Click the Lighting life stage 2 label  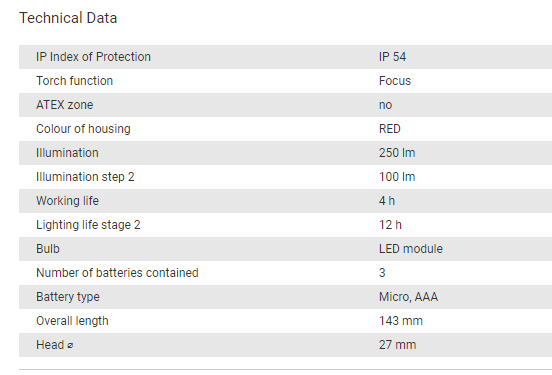pos(88,225)
